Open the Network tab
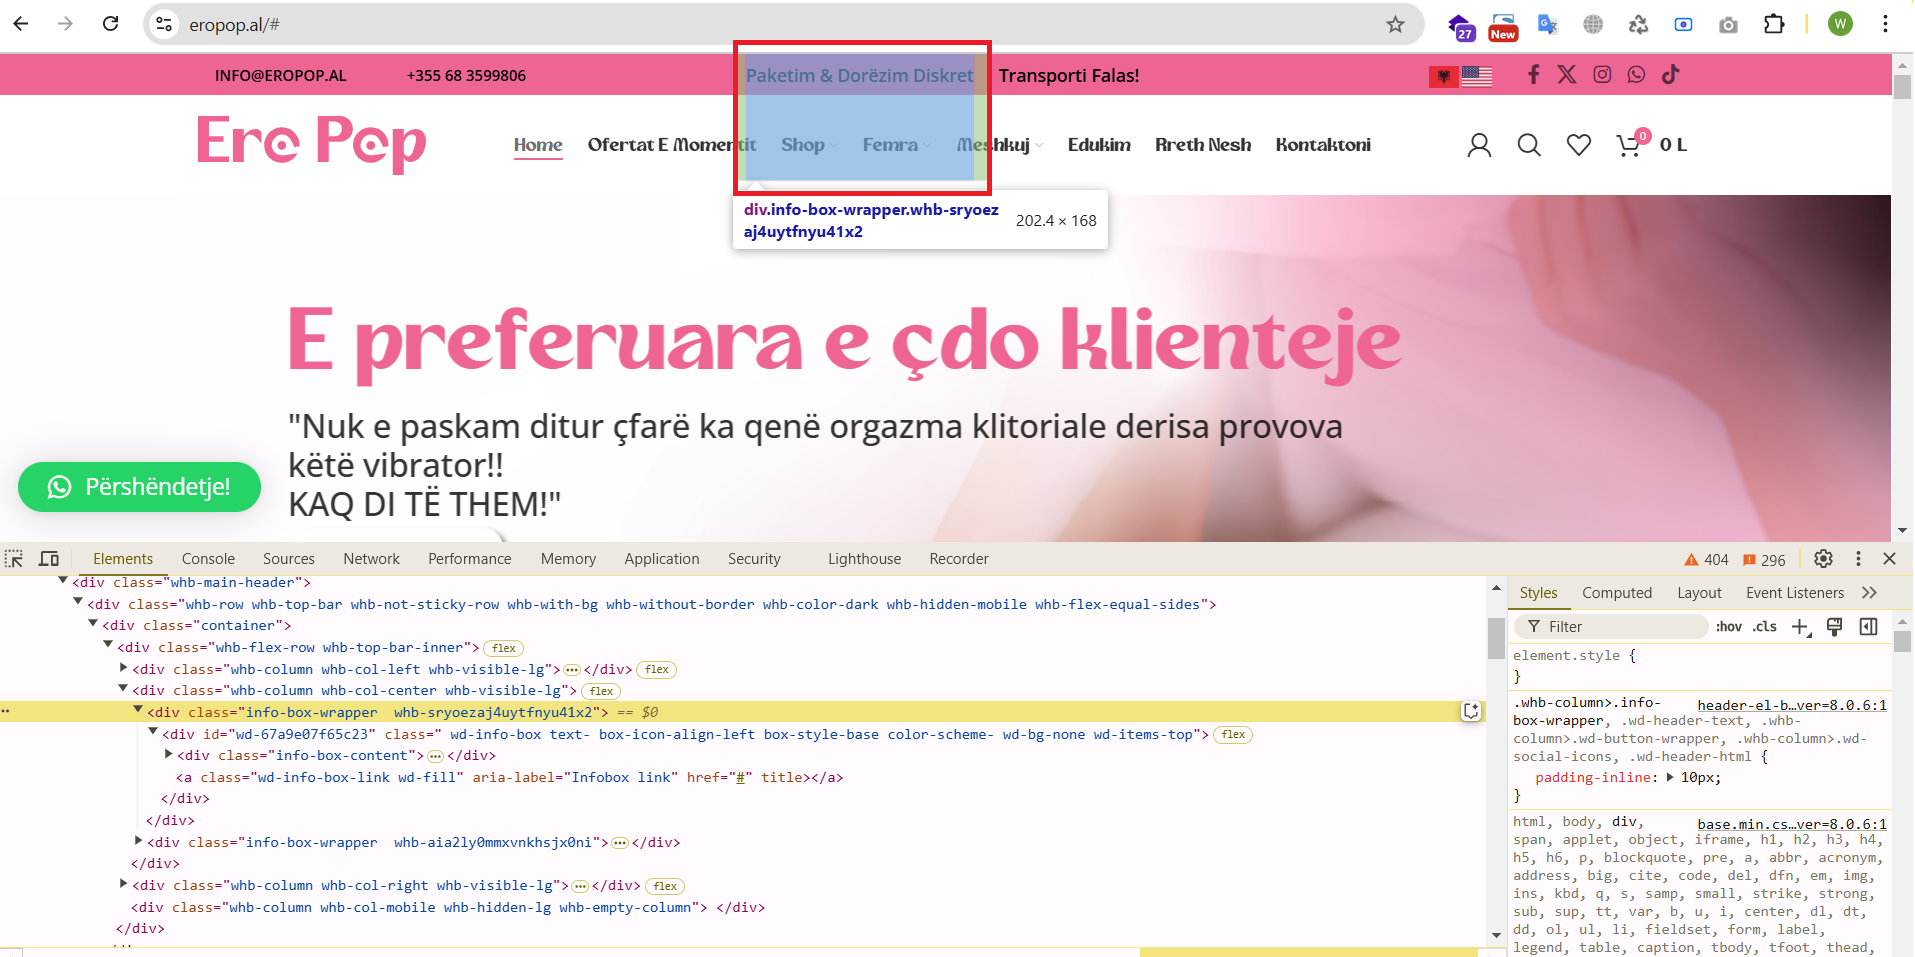 [371, 559]
